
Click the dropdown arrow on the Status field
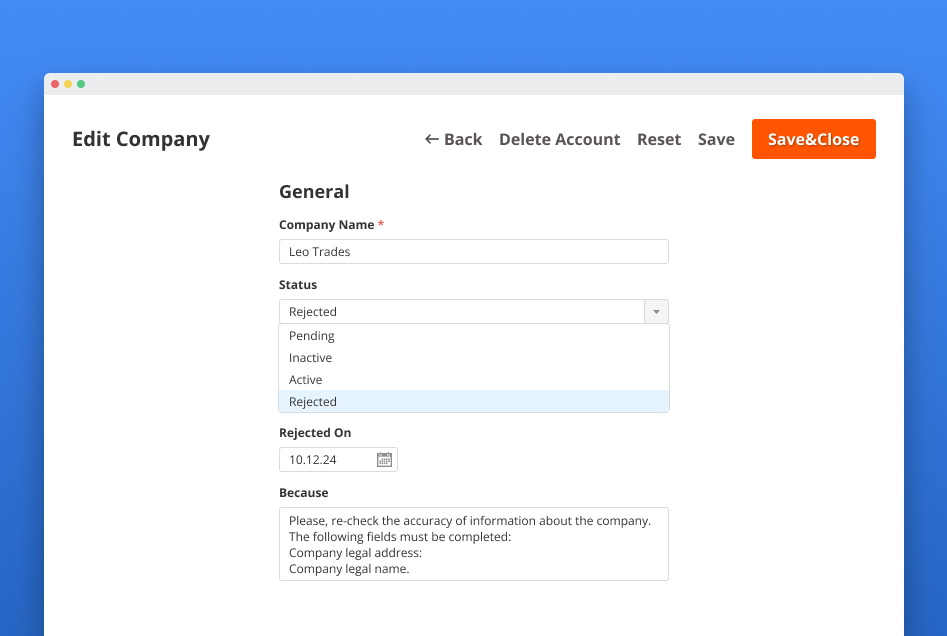tap(656, 311)
